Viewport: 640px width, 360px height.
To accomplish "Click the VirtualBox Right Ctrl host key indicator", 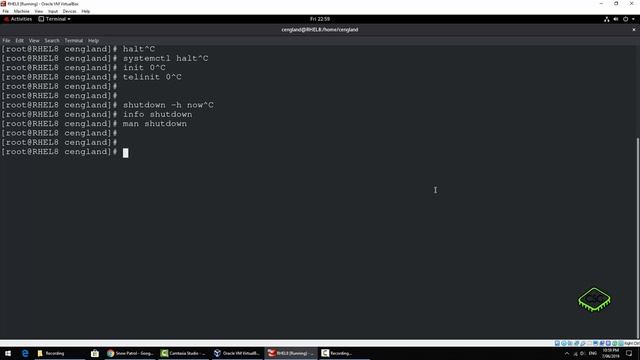I will (632, 343).
